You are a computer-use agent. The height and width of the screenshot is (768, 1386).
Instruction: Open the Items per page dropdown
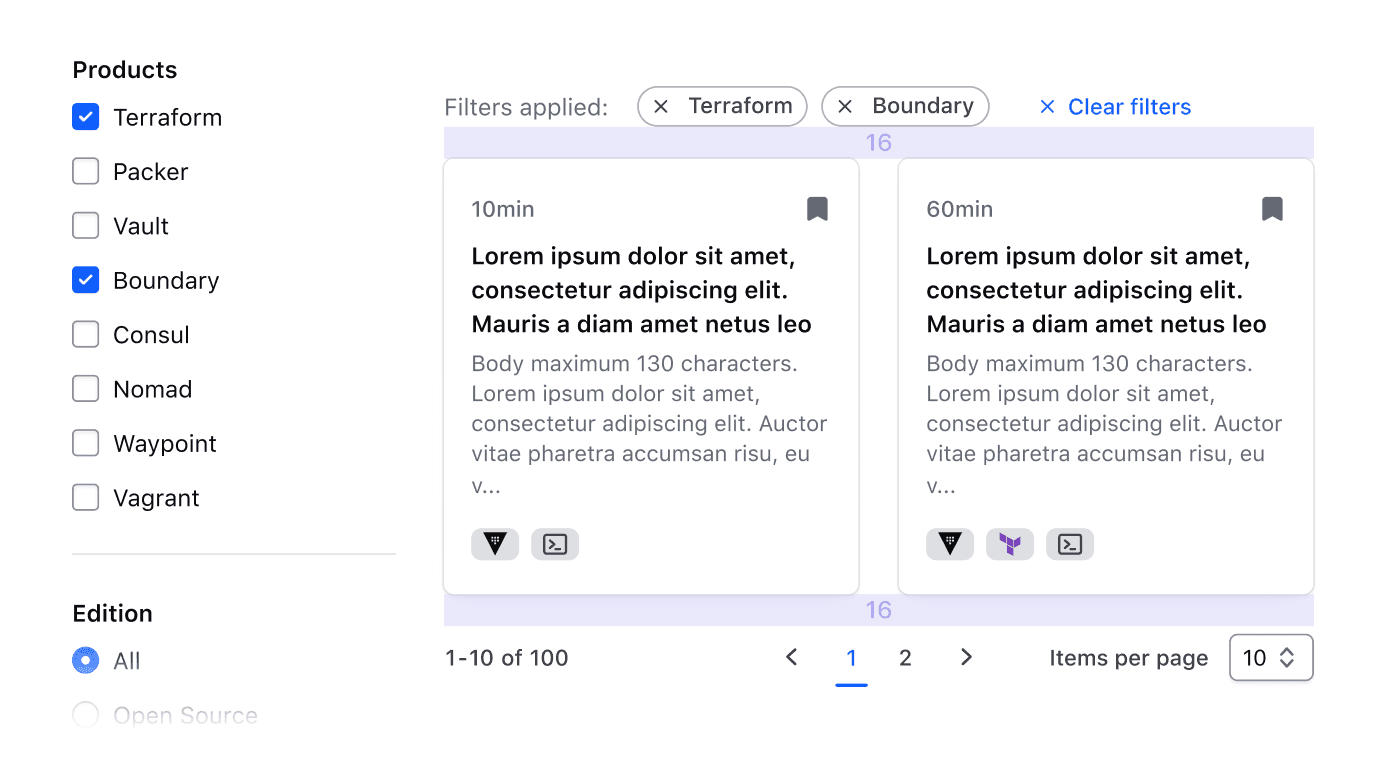coord(1271,657)
